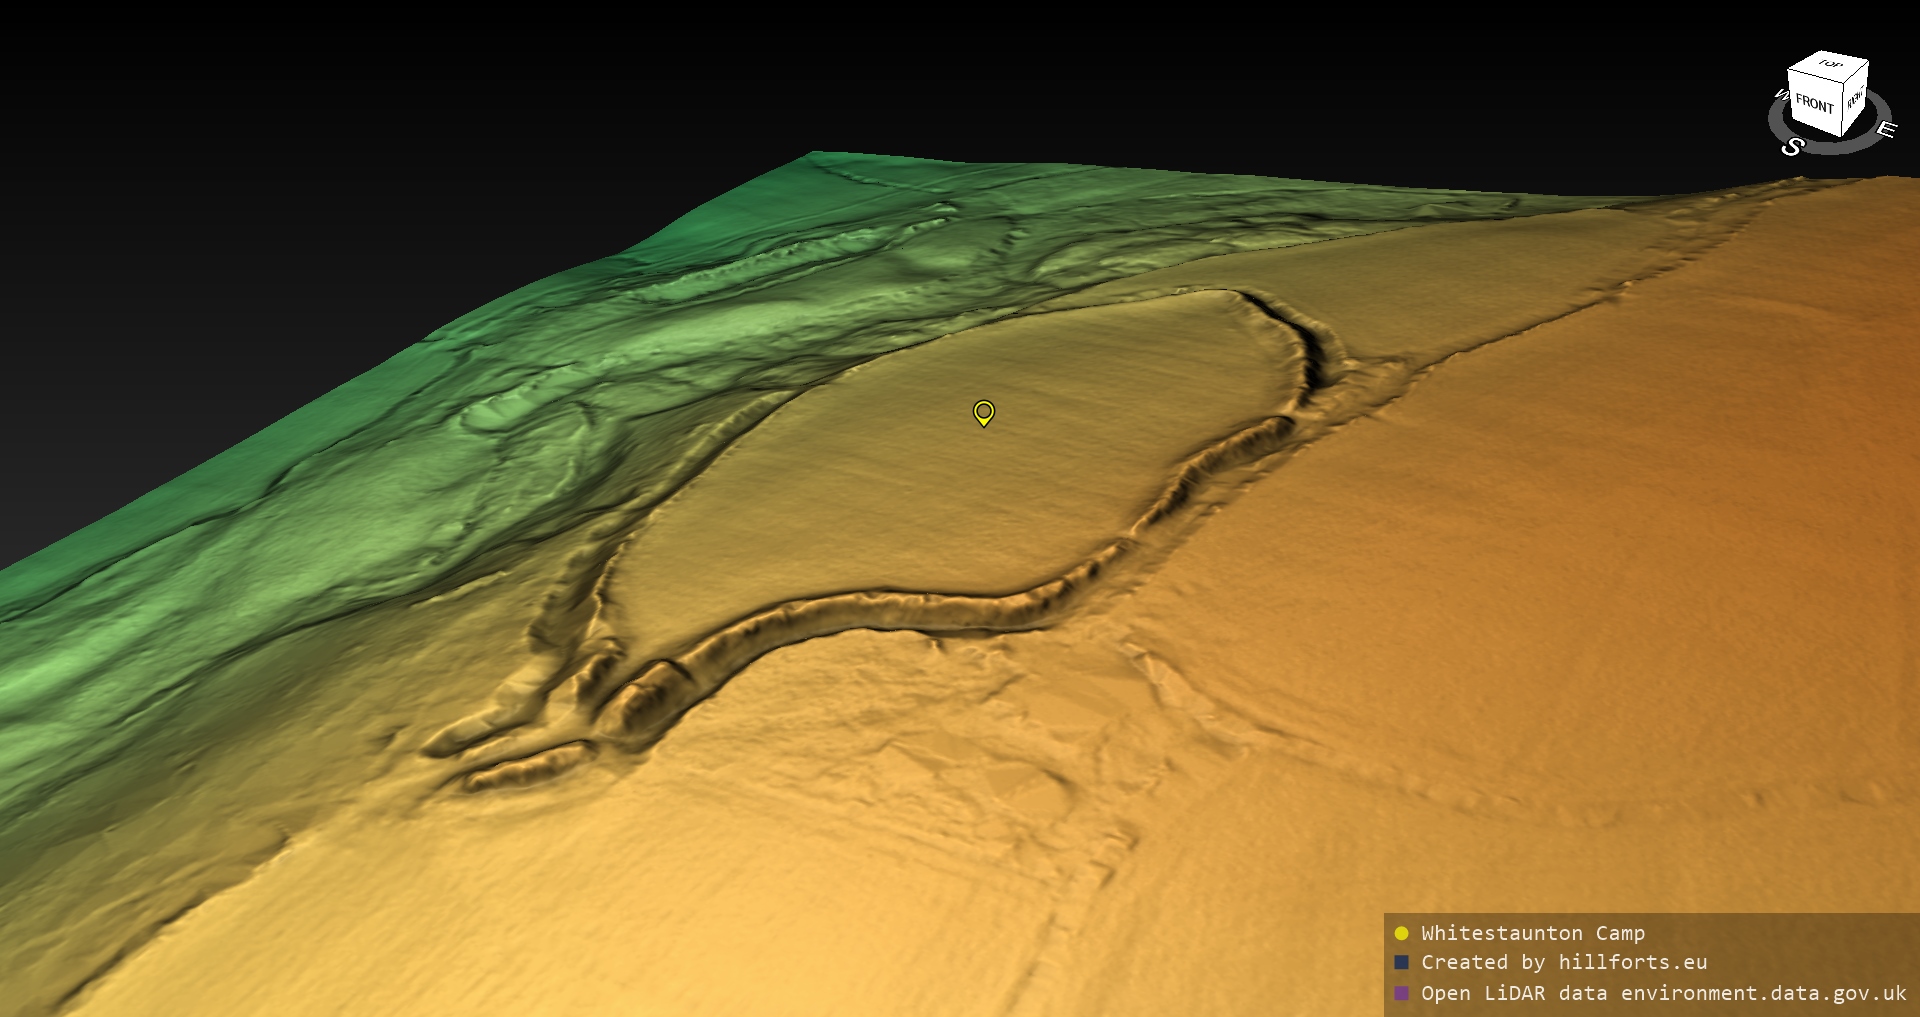The height and width of the screenshot is (1017, 1920).
Task: Click the S compass letter on the ring
Action: (1792, 147)
